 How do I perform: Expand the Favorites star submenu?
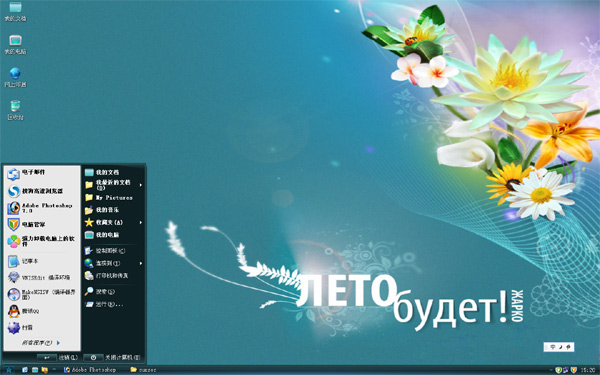(113, 222)
